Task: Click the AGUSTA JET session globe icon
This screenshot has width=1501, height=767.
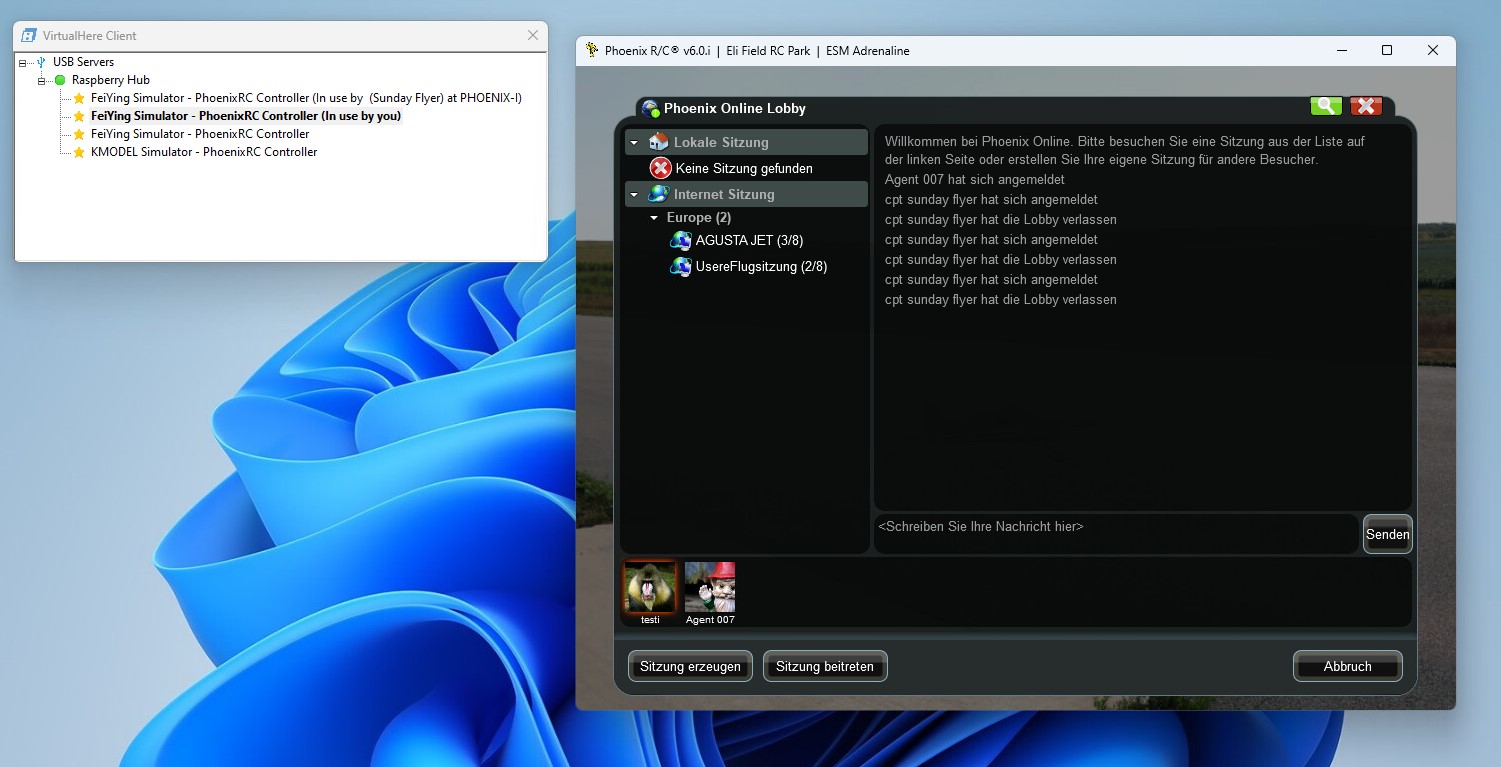Action: pyautogui.click(x=681, y=241)
